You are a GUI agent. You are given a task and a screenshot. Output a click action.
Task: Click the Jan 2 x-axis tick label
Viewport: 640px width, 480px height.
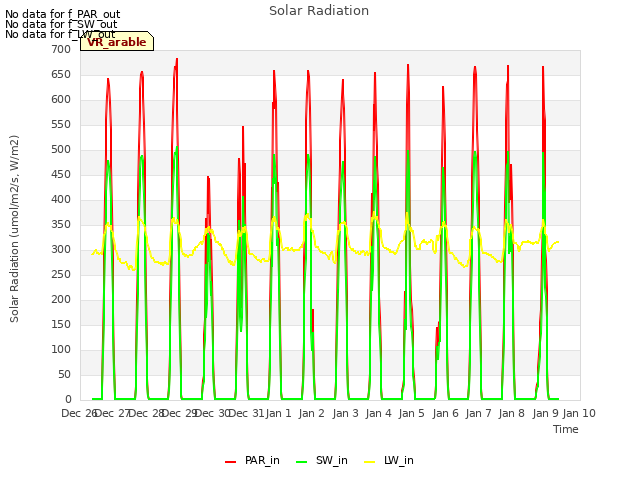pyautogui.click(x=311, y=413)
